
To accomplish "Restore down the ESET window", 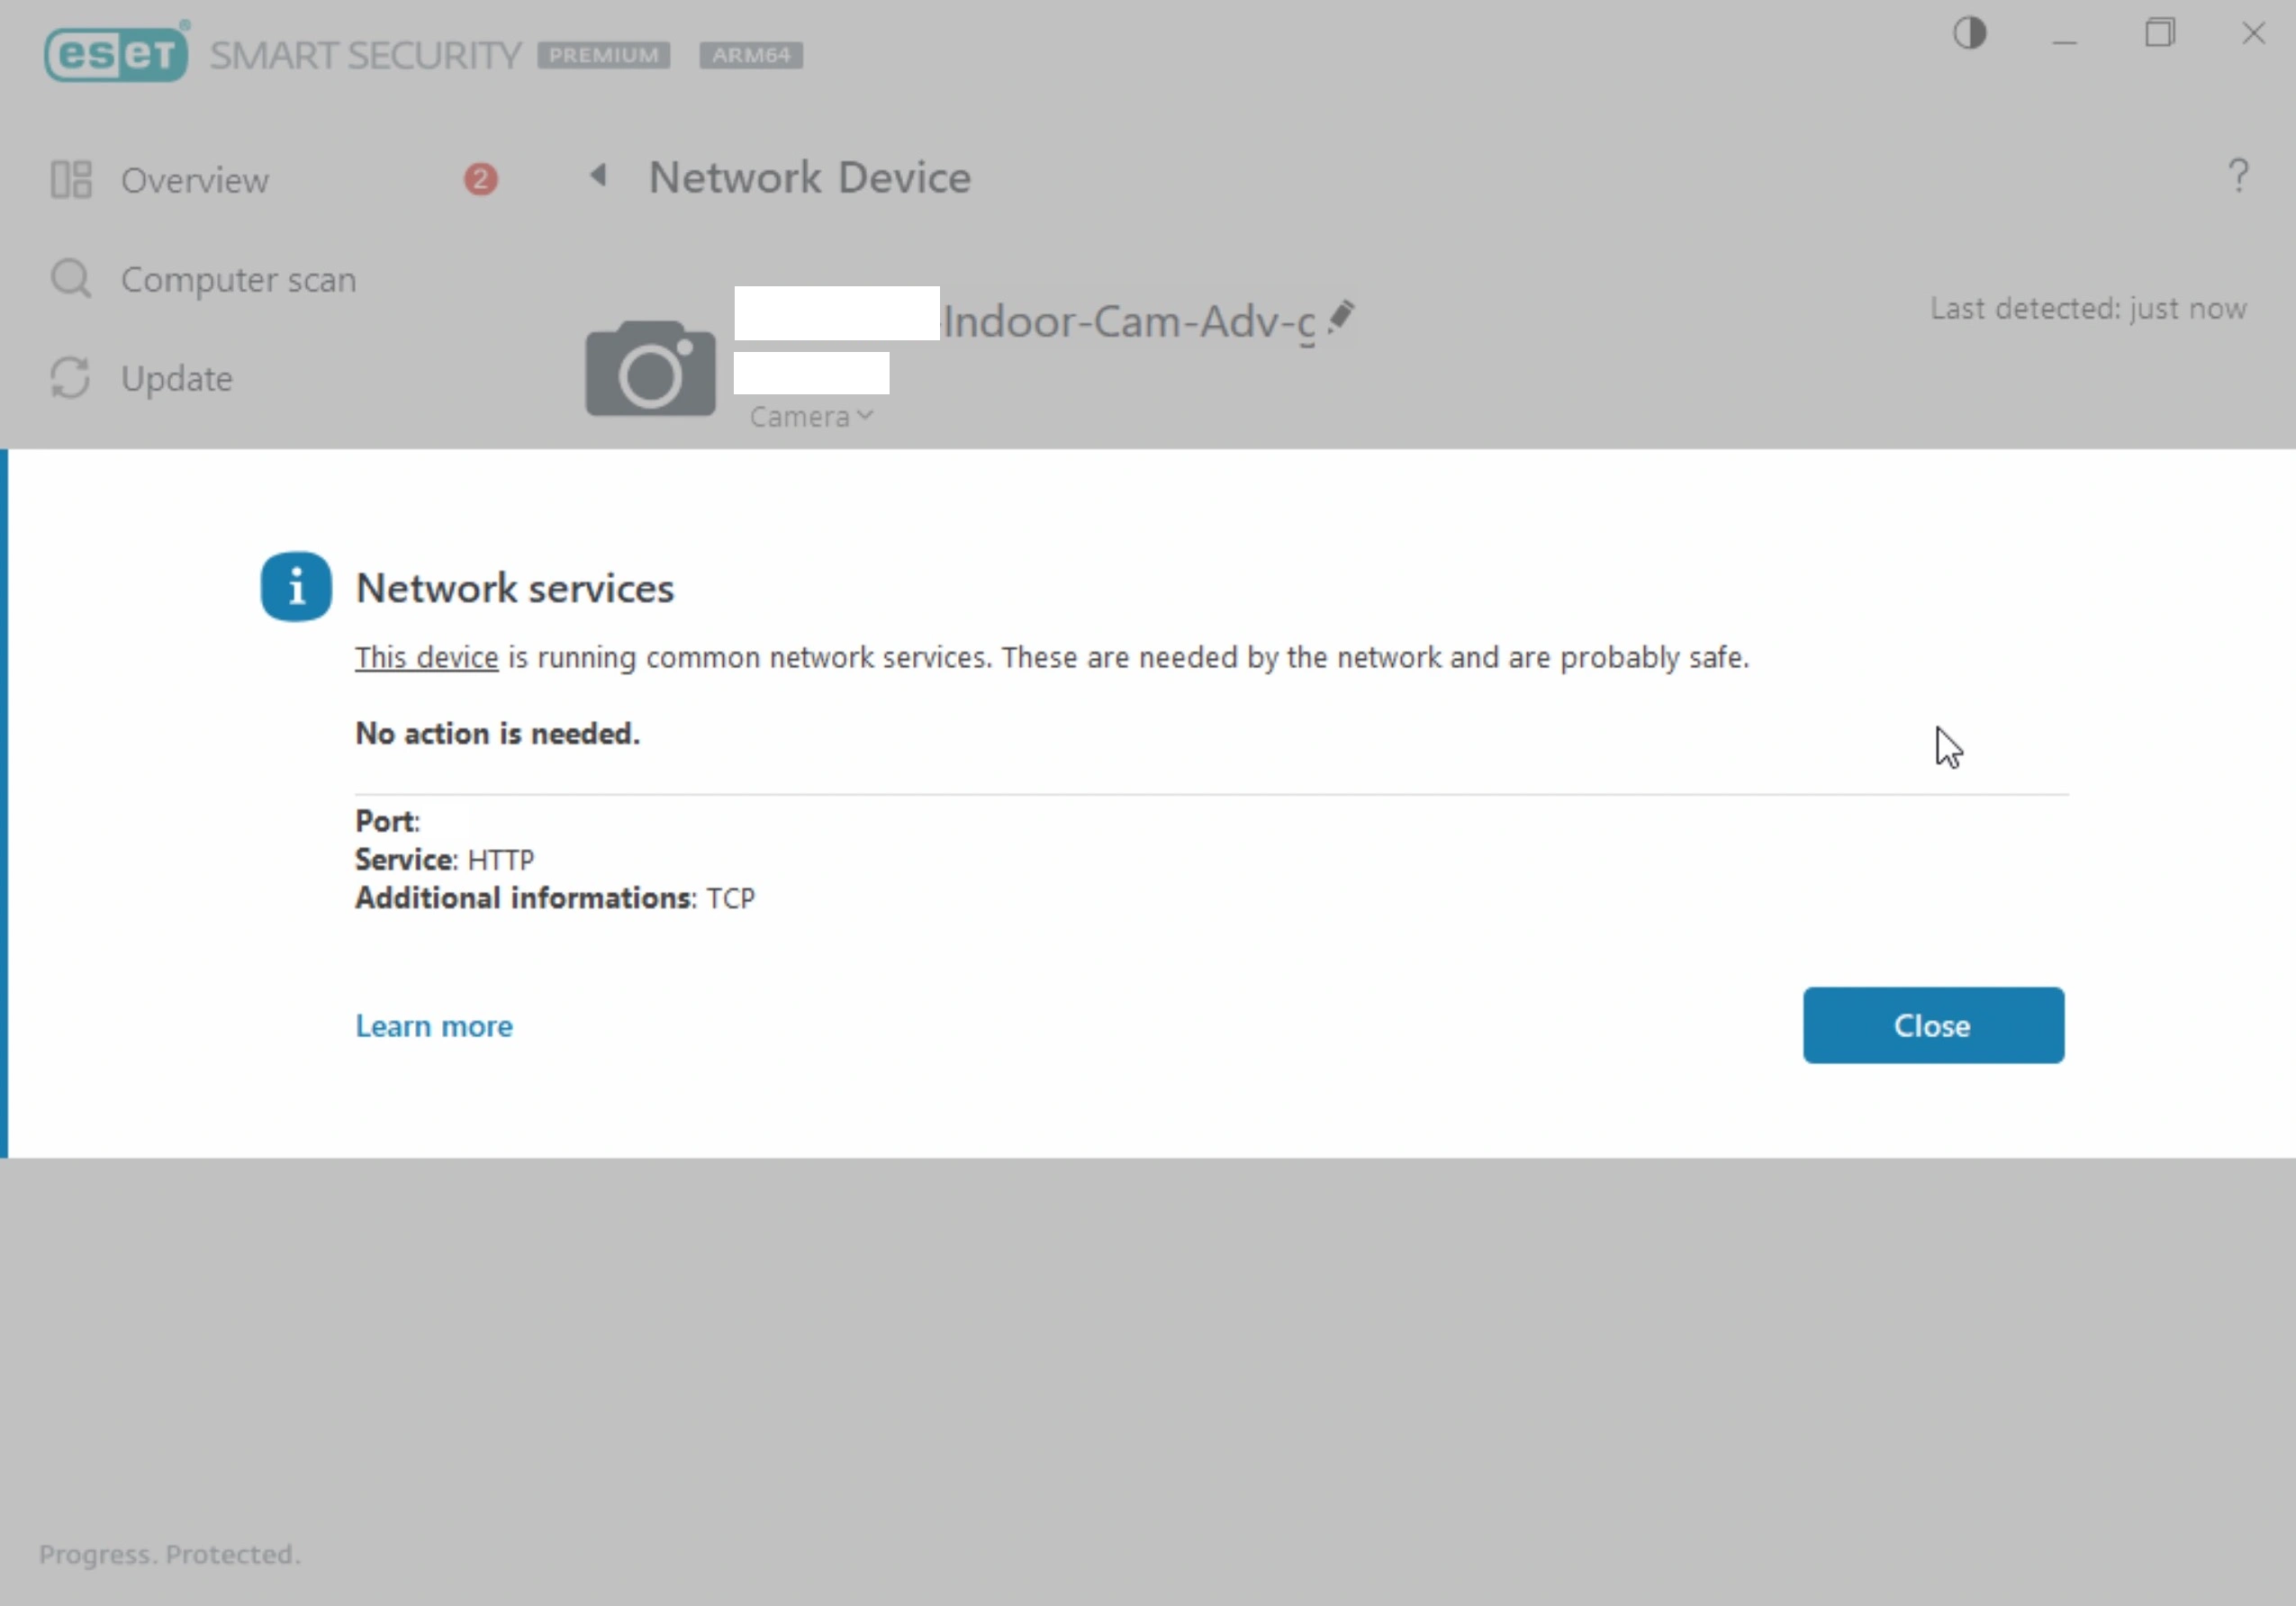I will point(2159,34).
